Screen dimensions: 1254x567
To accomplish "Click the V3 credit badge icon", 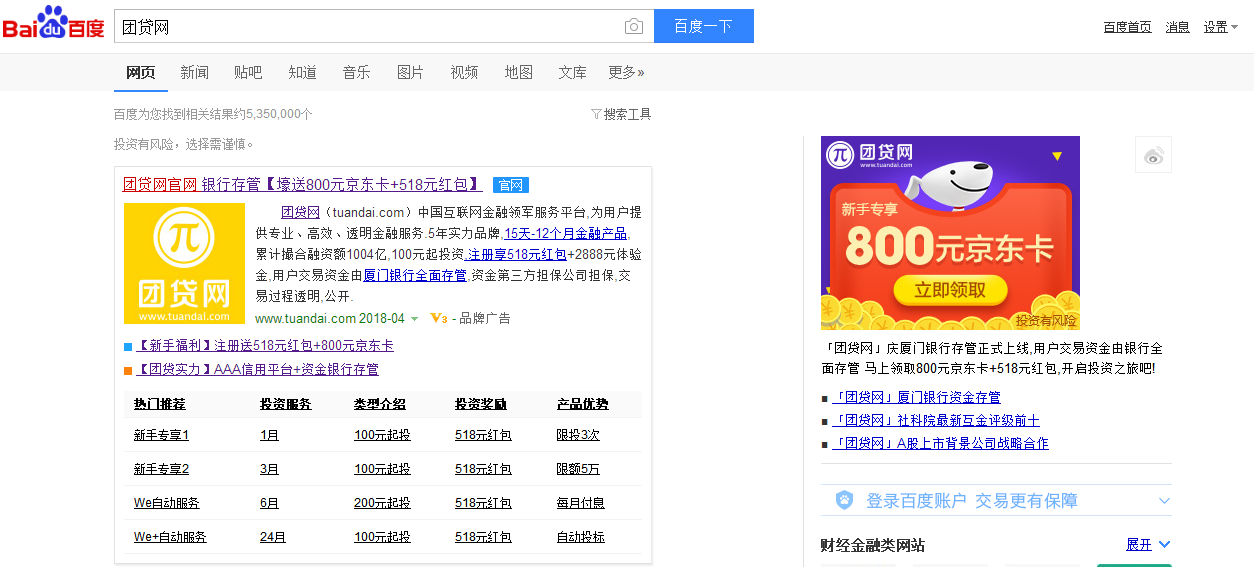I will click(438, 318).
